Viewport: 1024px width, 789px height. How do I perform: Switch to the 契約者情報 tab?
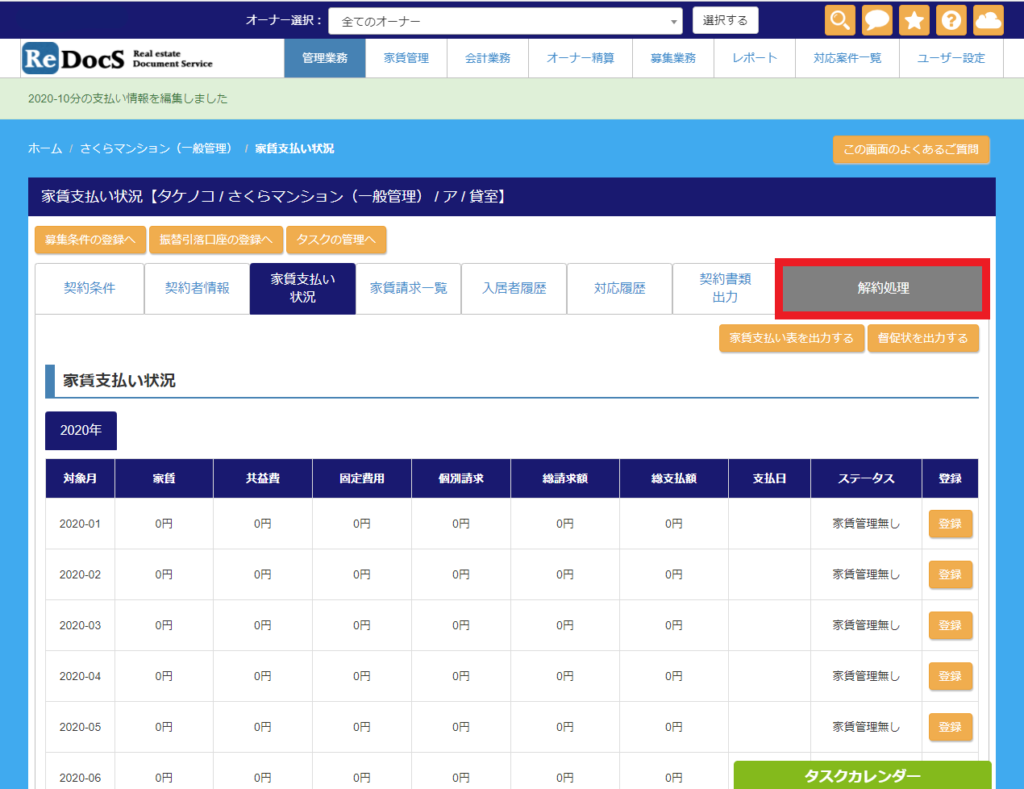coord(197,288)
